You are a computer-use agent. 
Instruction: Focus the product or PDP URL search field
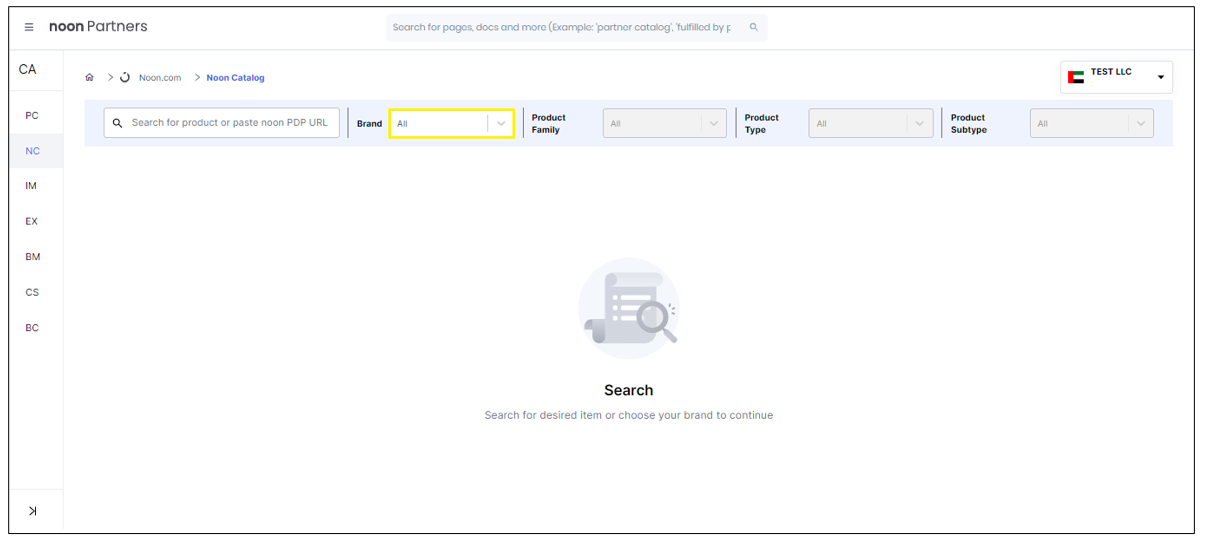point(222,123)
